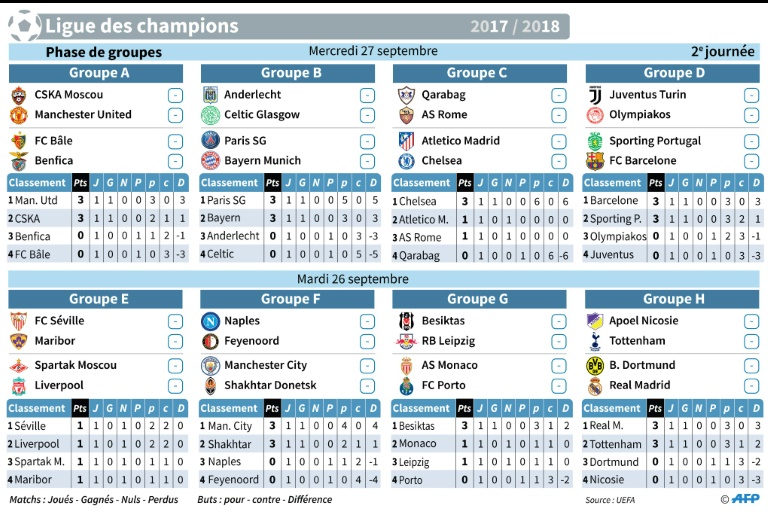Click the Real Madrid crest
768x512 pixels.
(x=595, y=386)
